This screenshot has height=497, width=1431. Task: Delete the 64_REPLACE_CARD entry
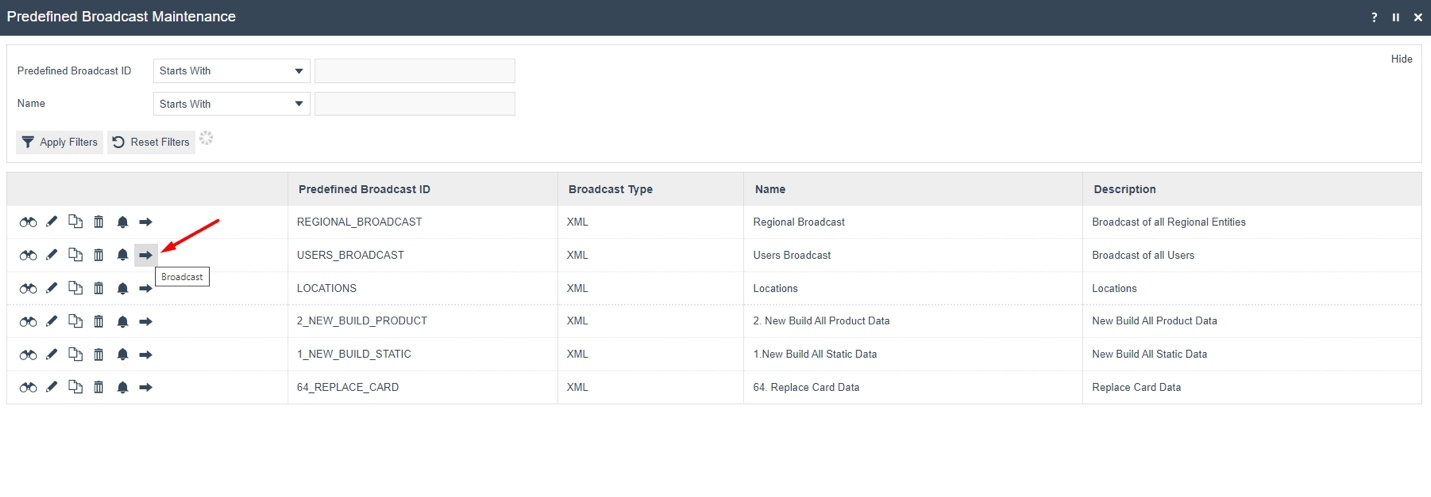(x=98, y=387)
